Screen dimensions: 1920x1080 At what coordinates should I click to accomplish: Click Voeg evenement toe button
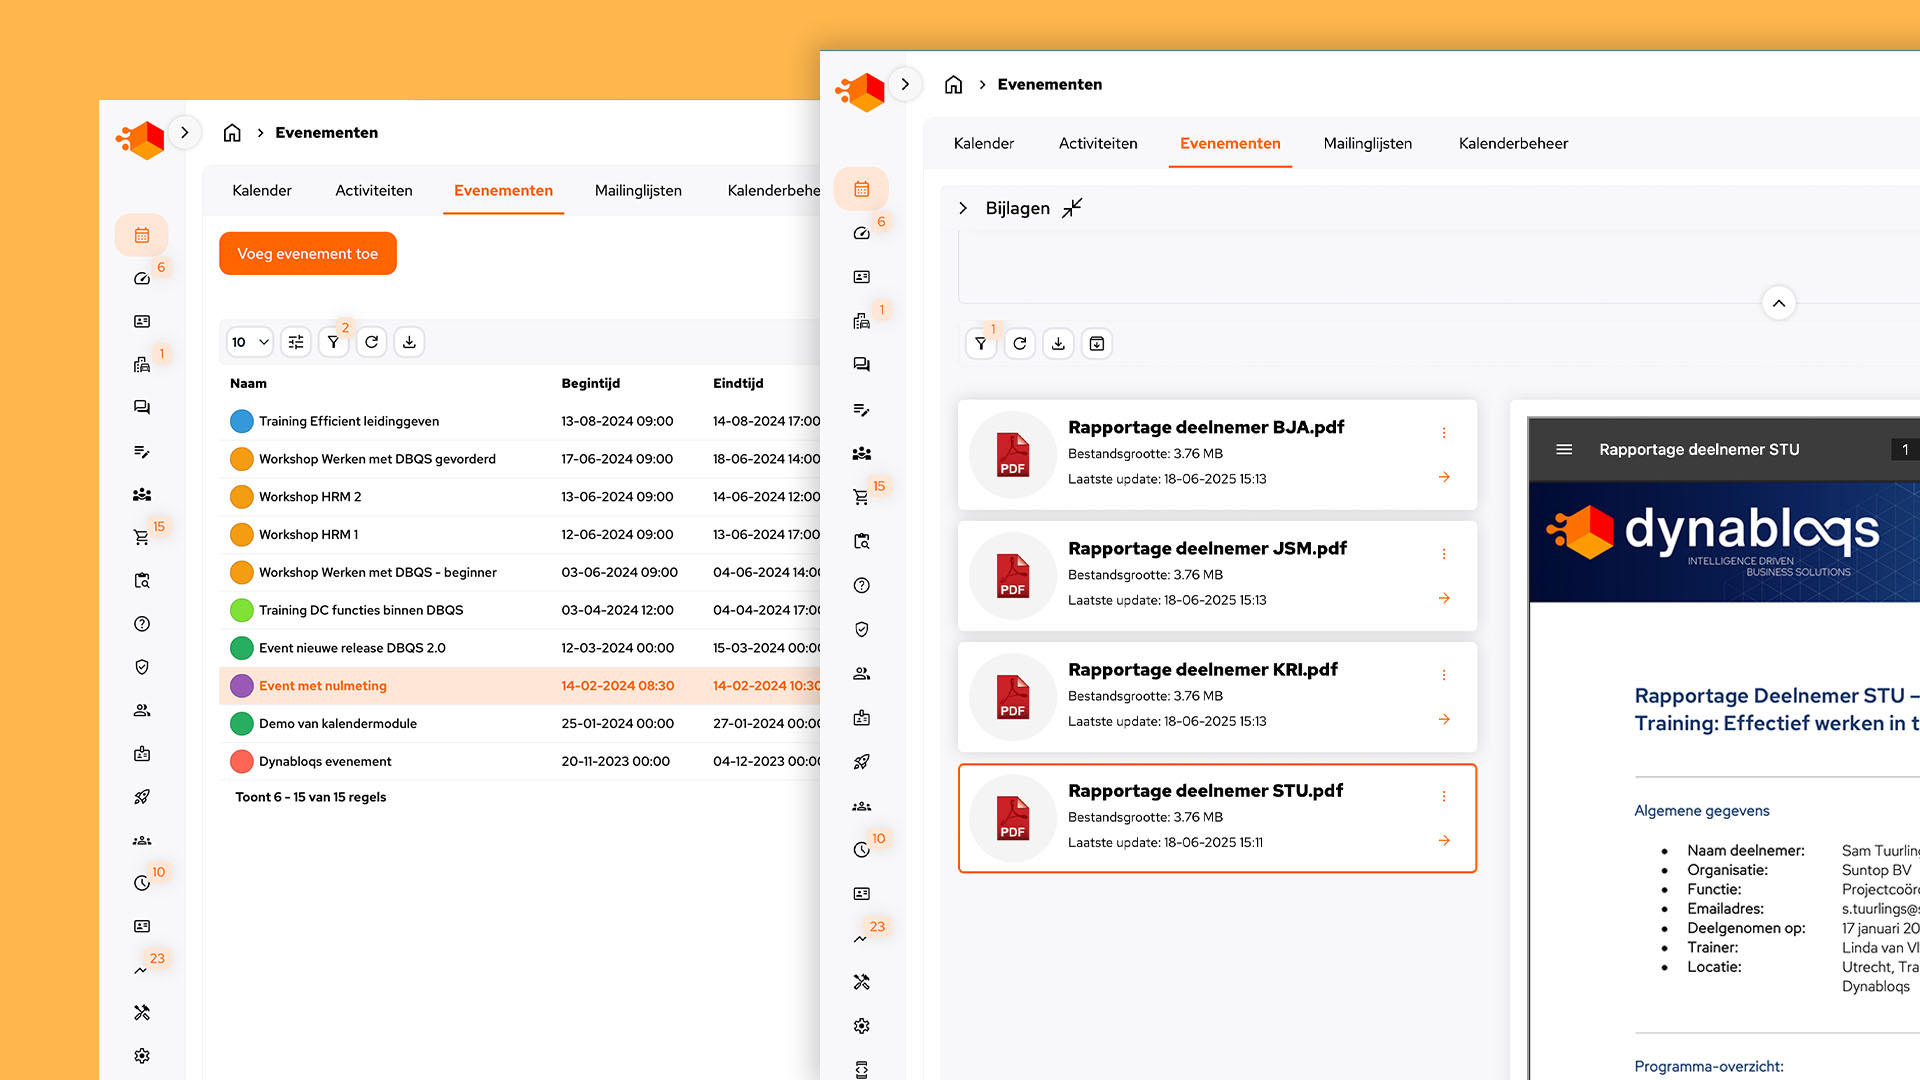point(308,254)
